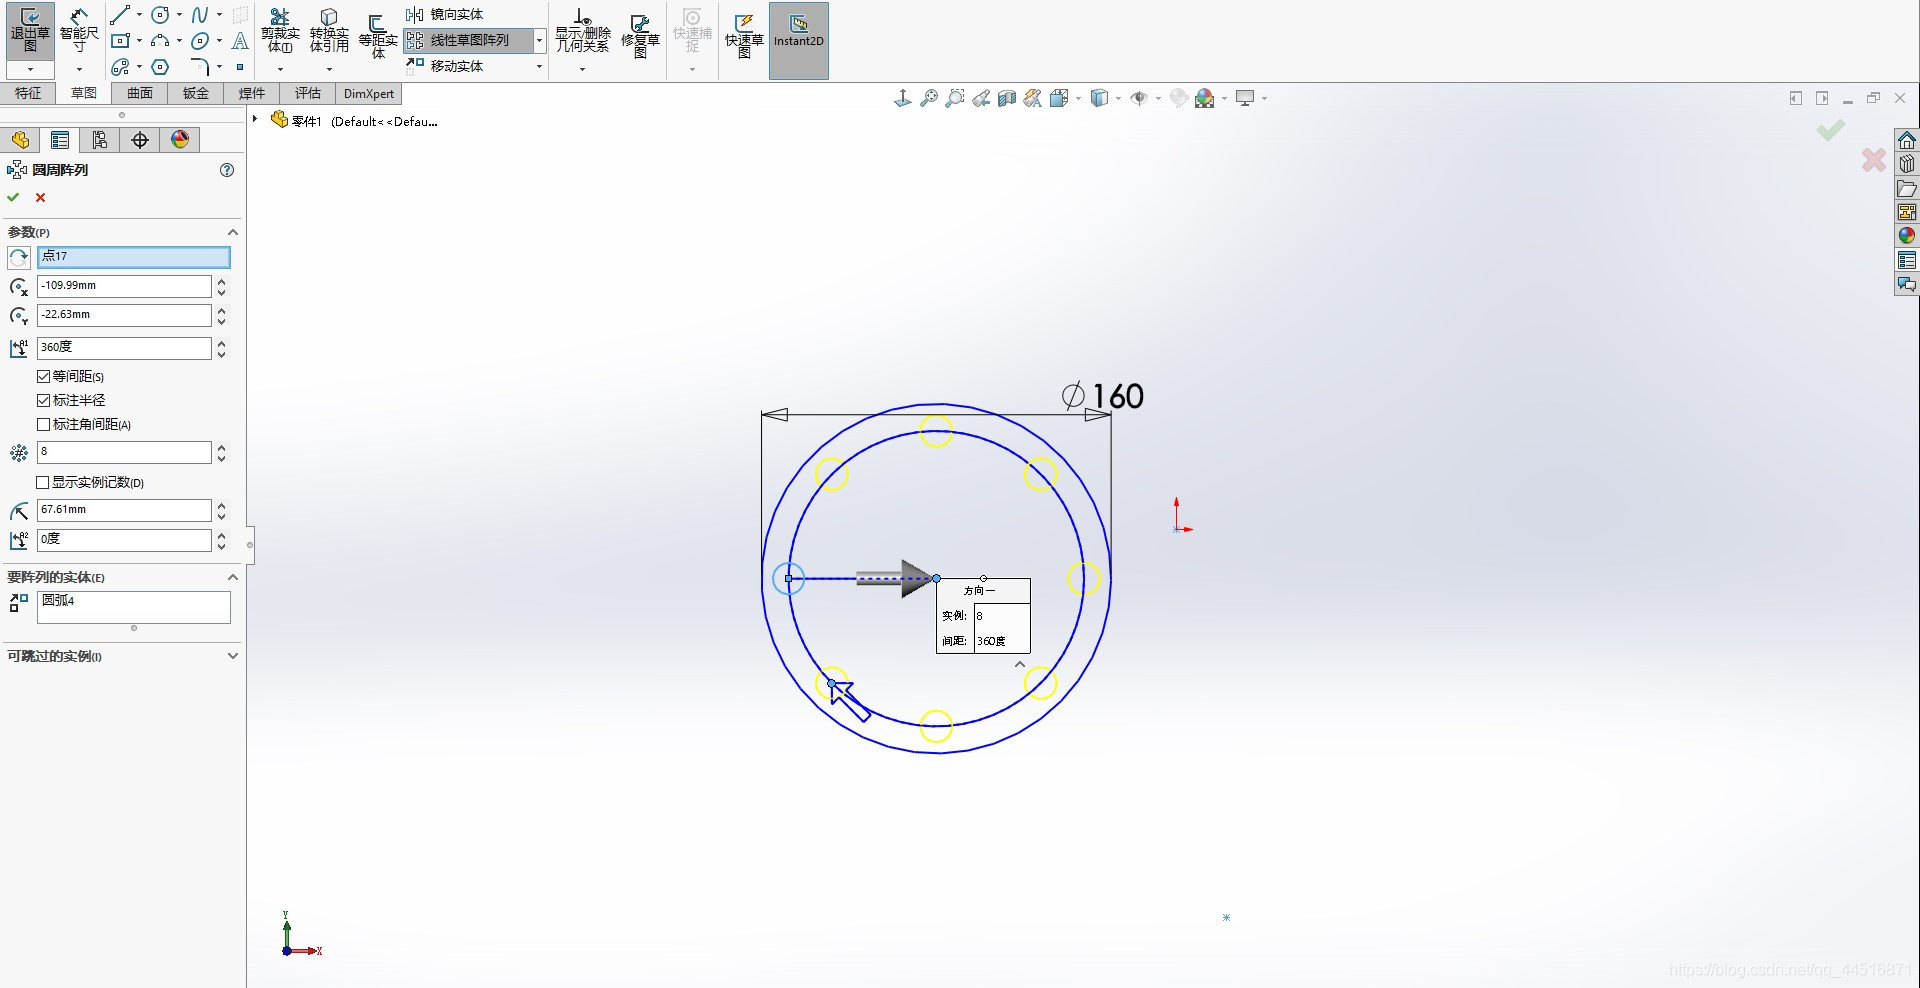Click the Exit Sketch (退出草图) button
This screenshot has height=988, width=1920.
[30, 30]
